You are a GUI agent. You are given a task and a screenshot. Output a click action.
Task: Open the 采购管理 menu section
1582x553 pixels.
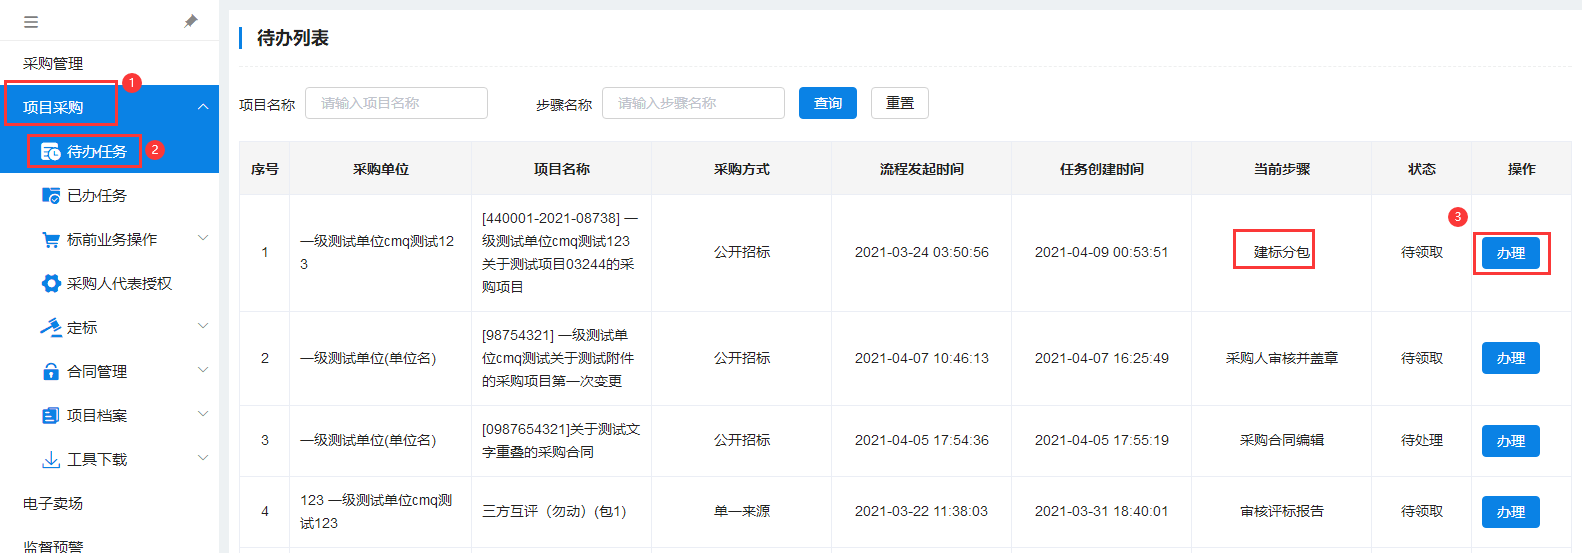click(53, 63)
